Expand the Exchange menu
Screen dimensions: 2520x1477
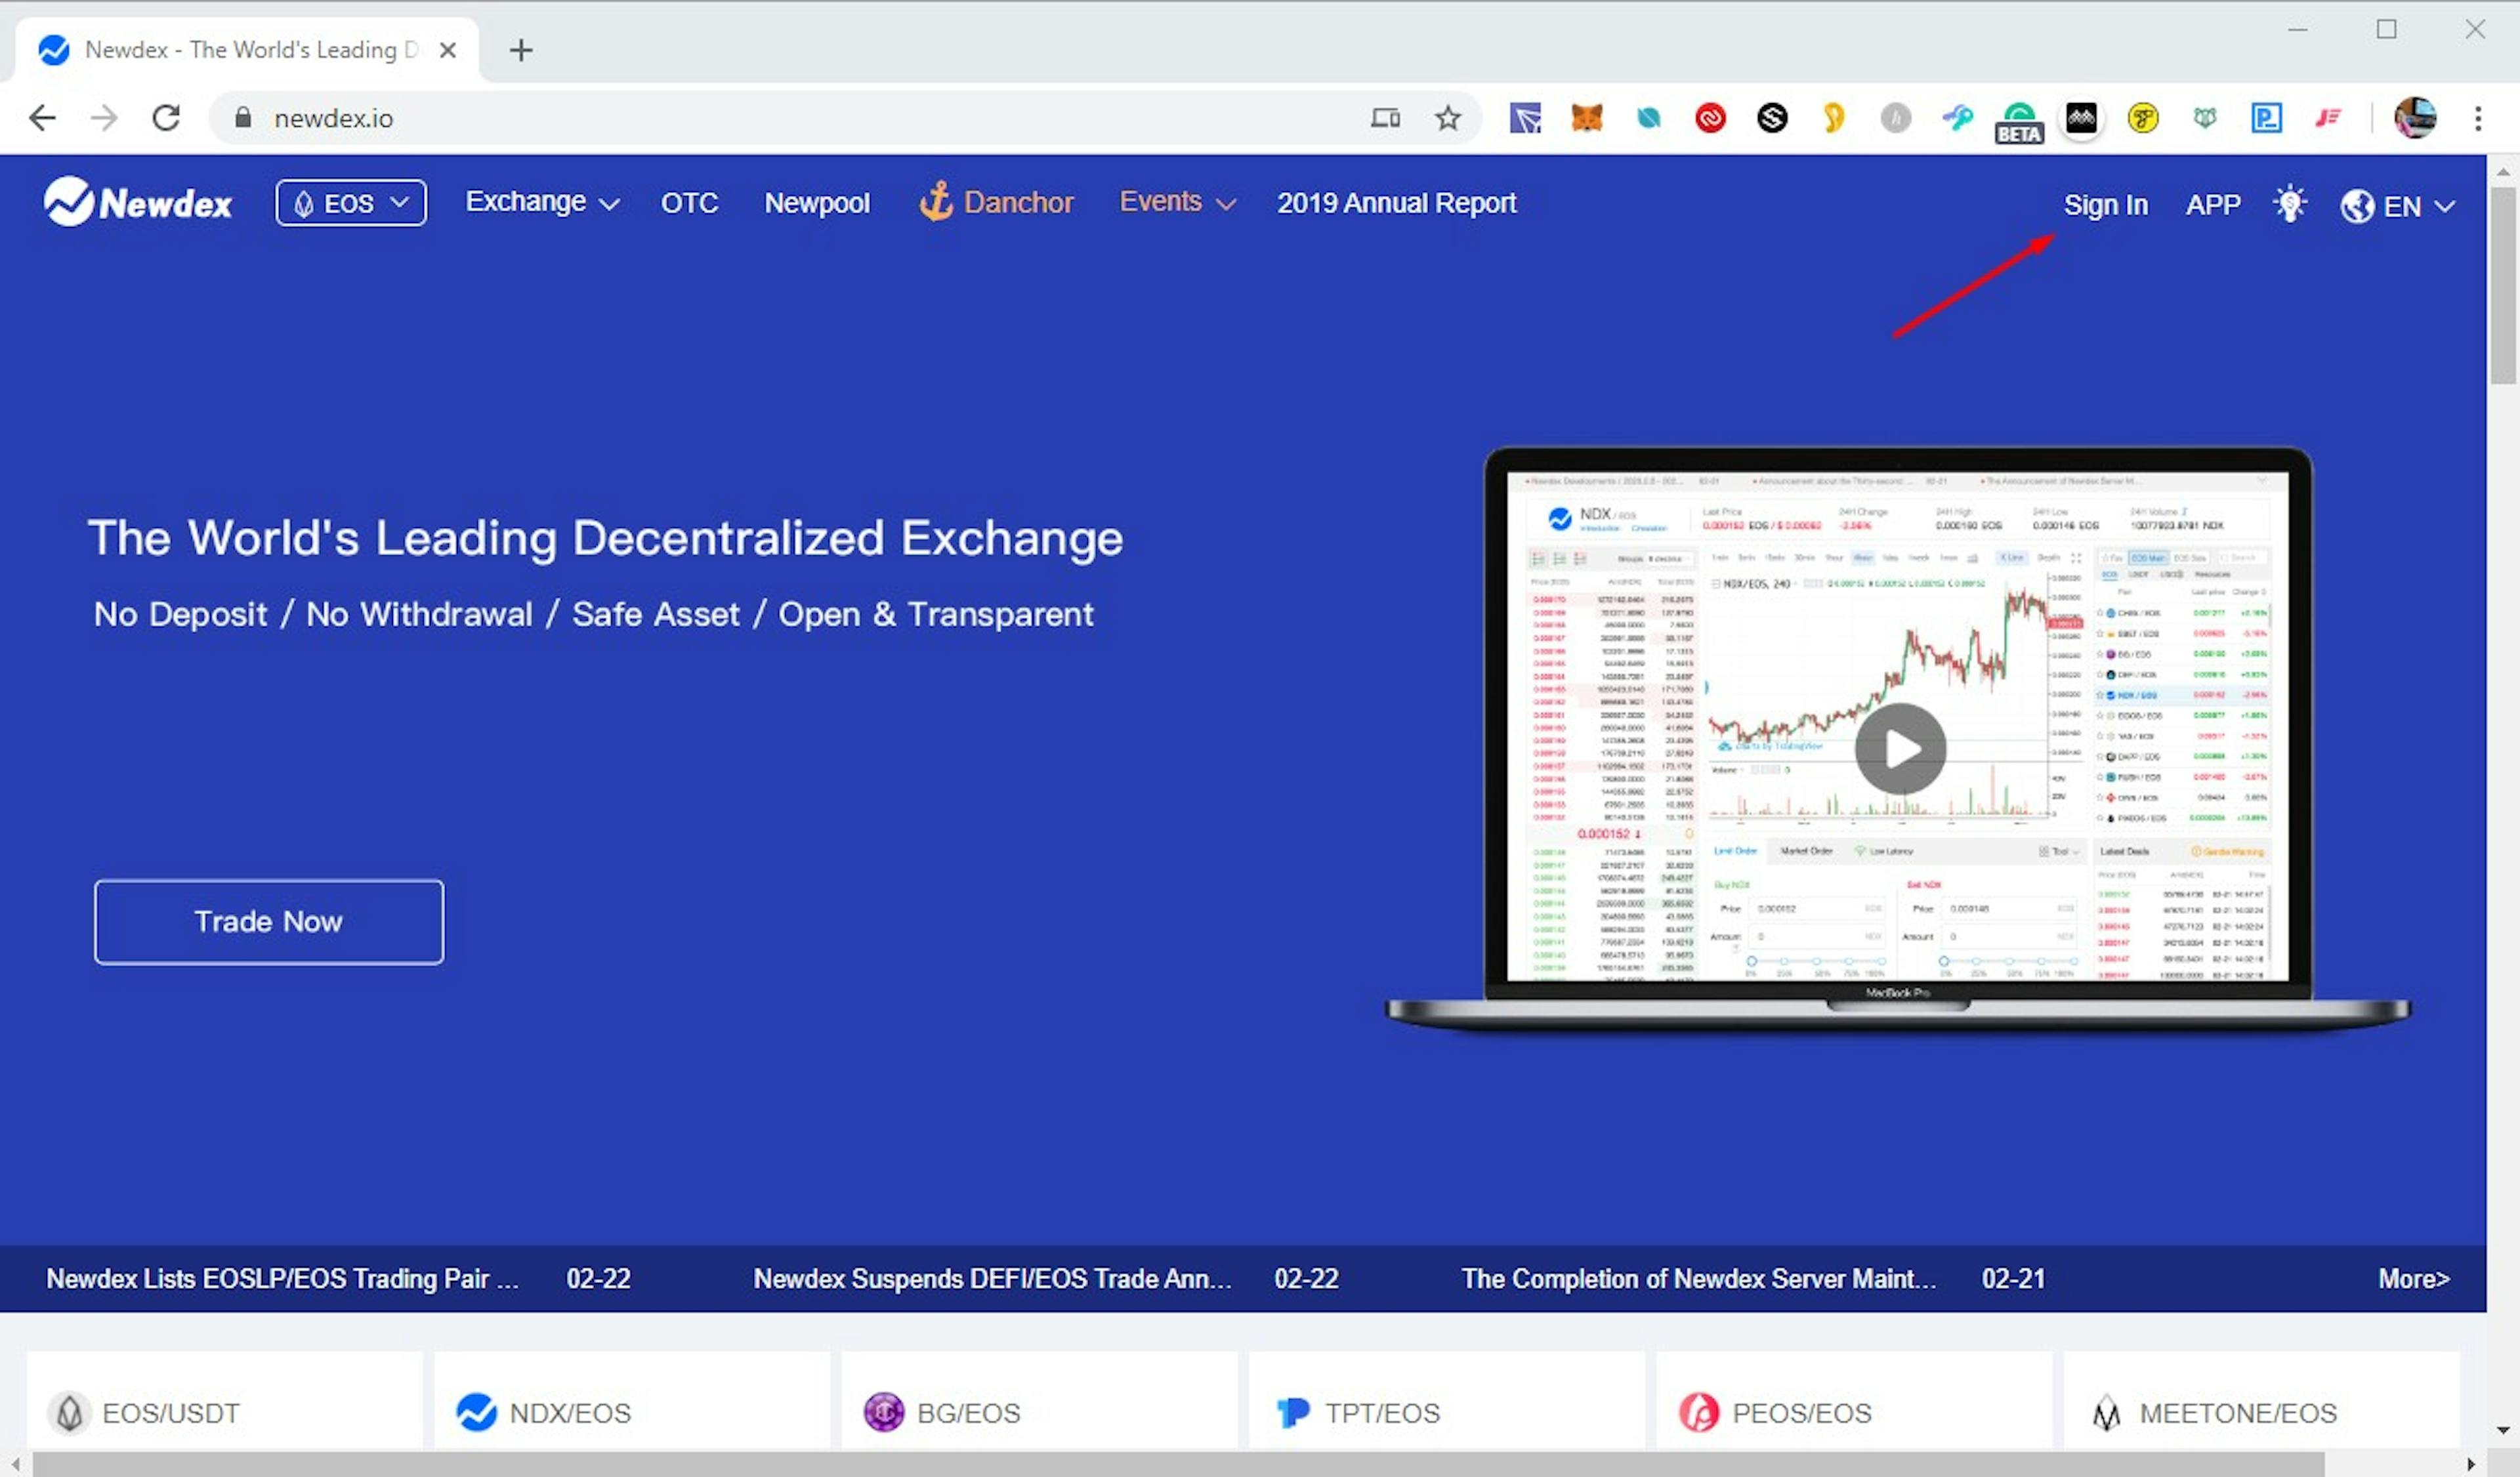coord(542,202)
